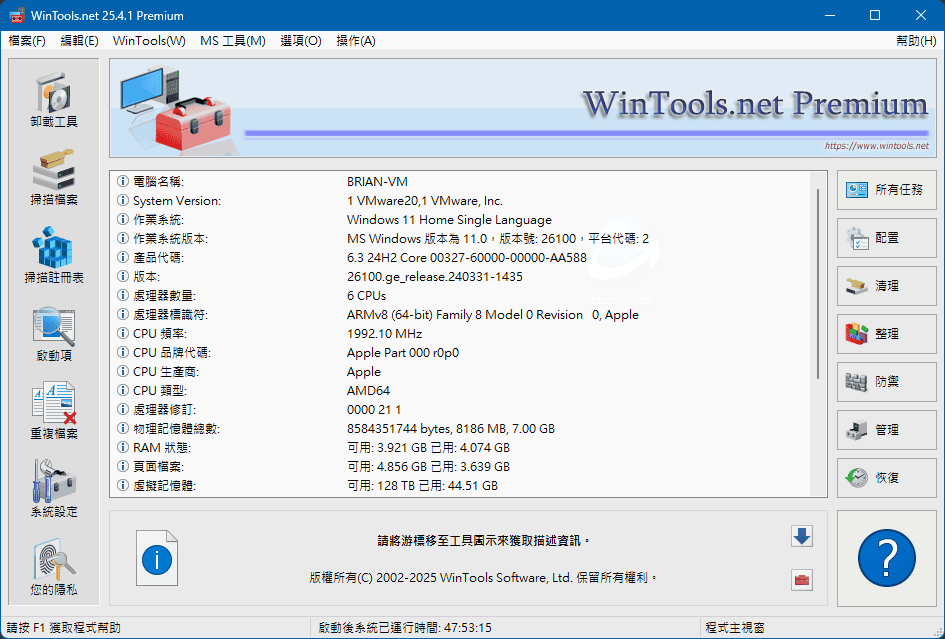Open the 您的隱私 privacy tool

point(53,568)
